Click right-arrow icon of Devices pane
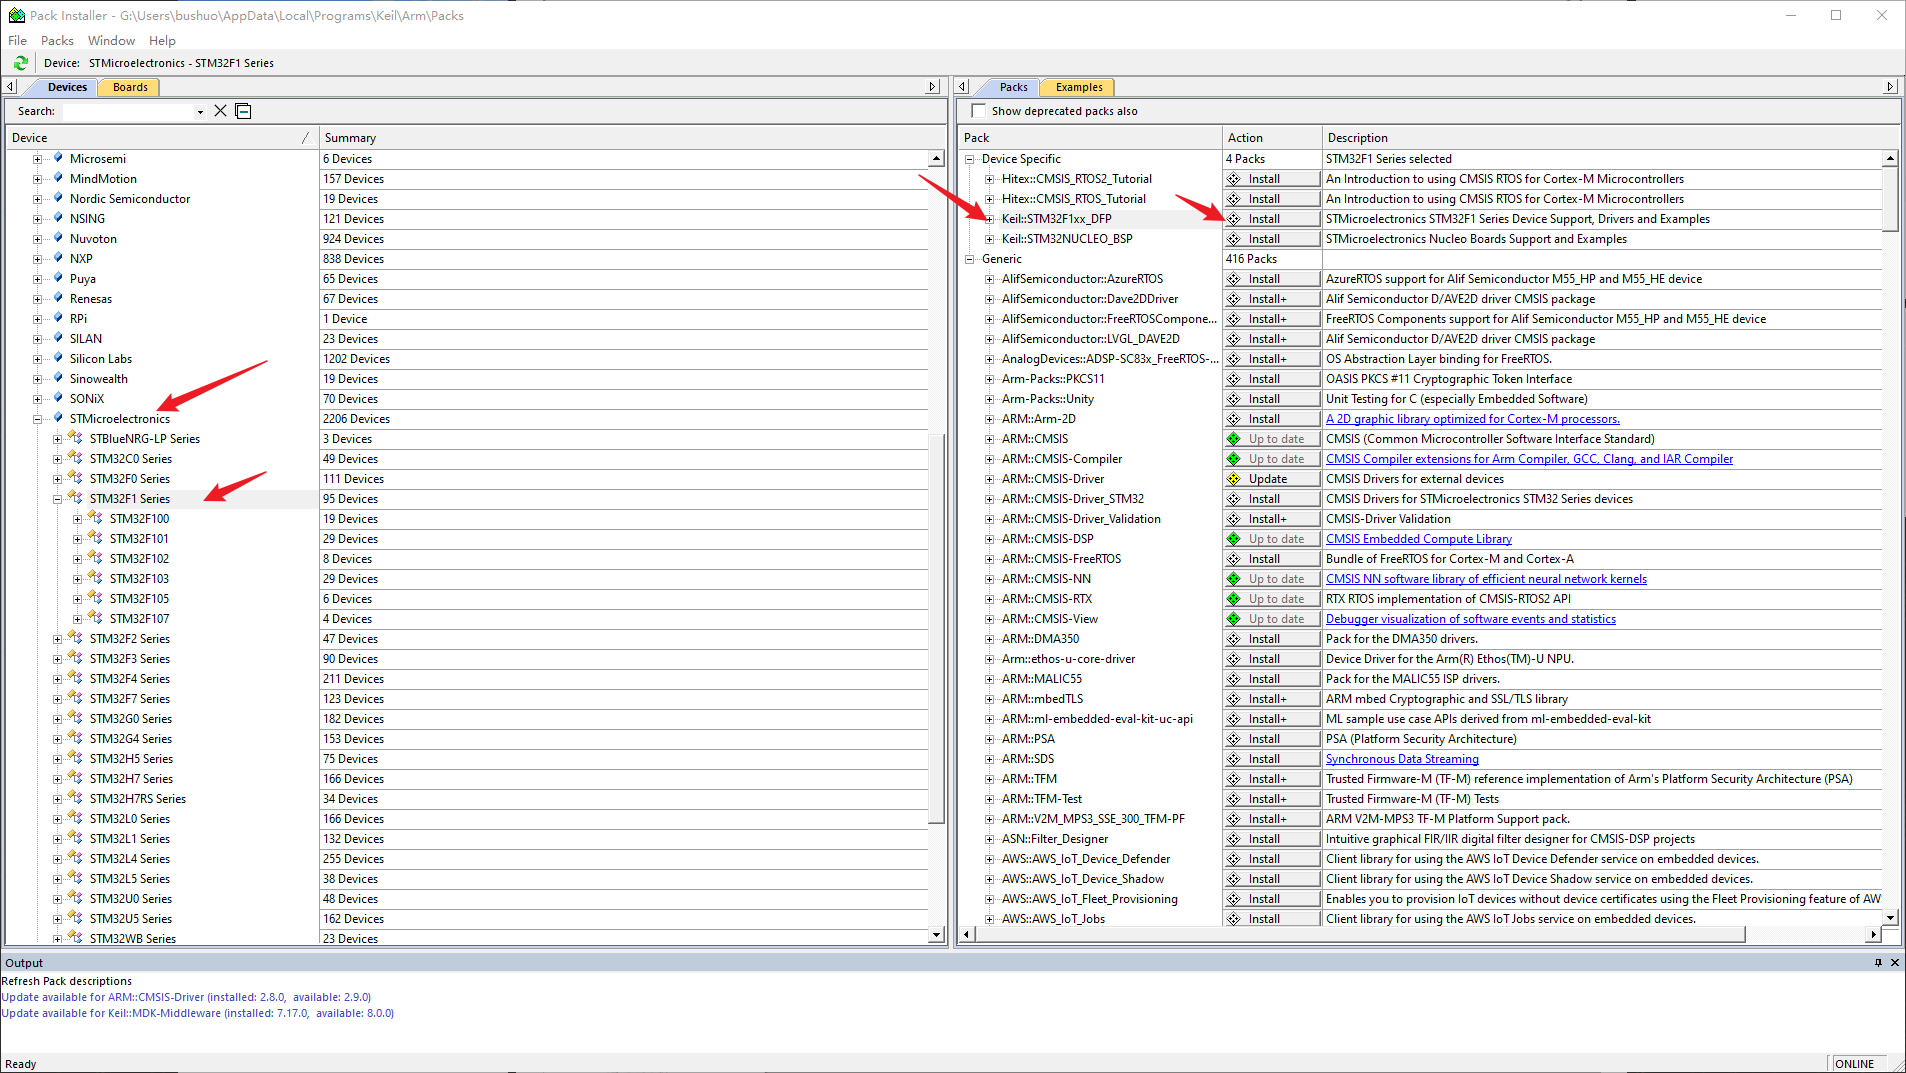The image size is (1906, 1073). pyautogui.click(x=932, y=87)
